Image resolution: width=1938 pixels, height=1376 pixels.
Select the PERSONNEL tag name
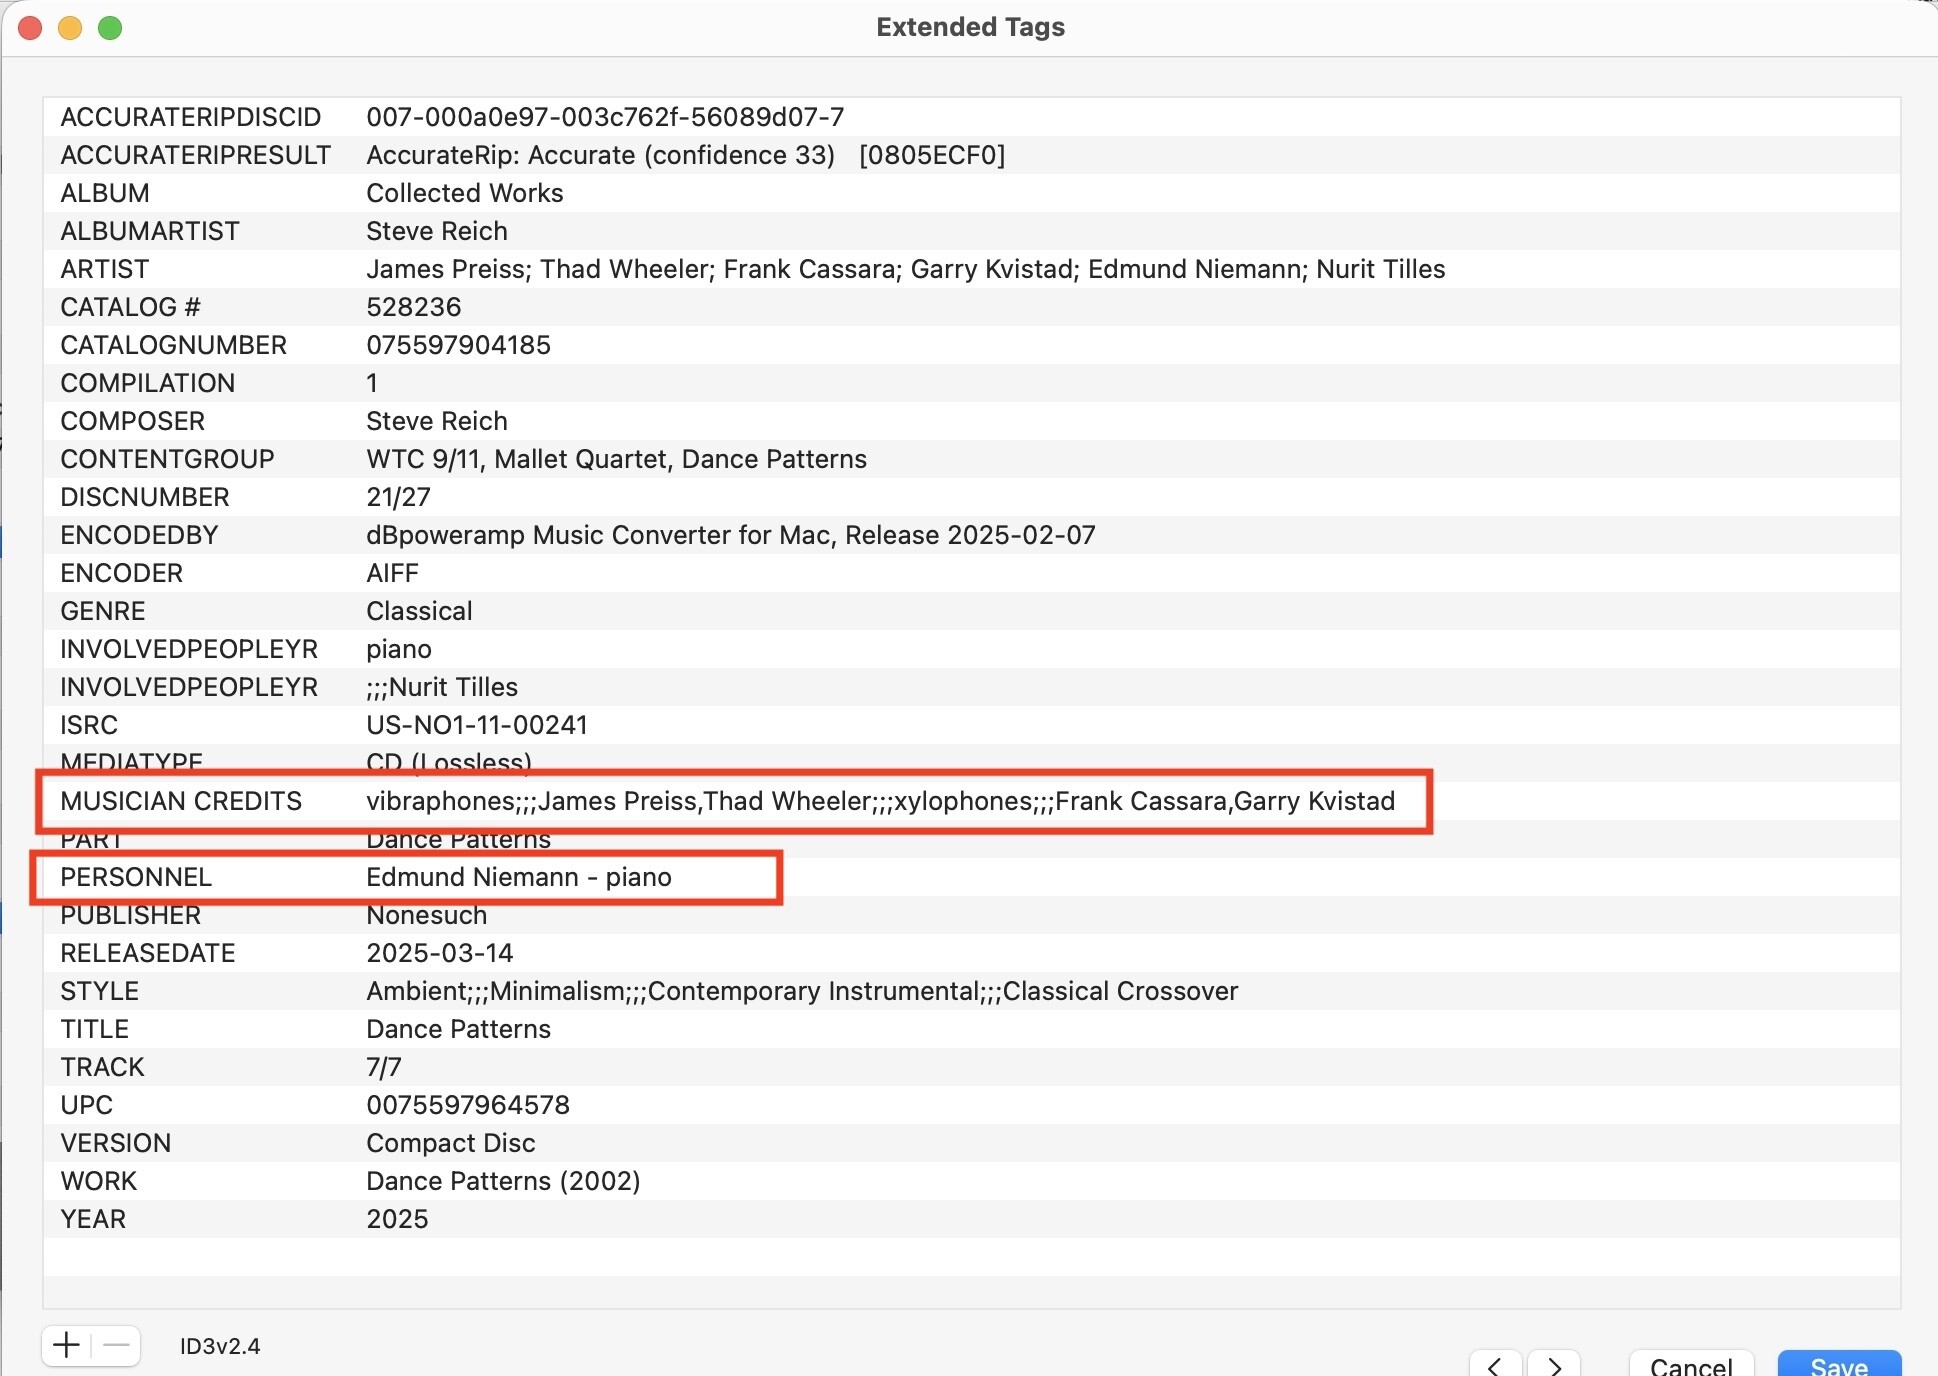[x=136, y=877]
